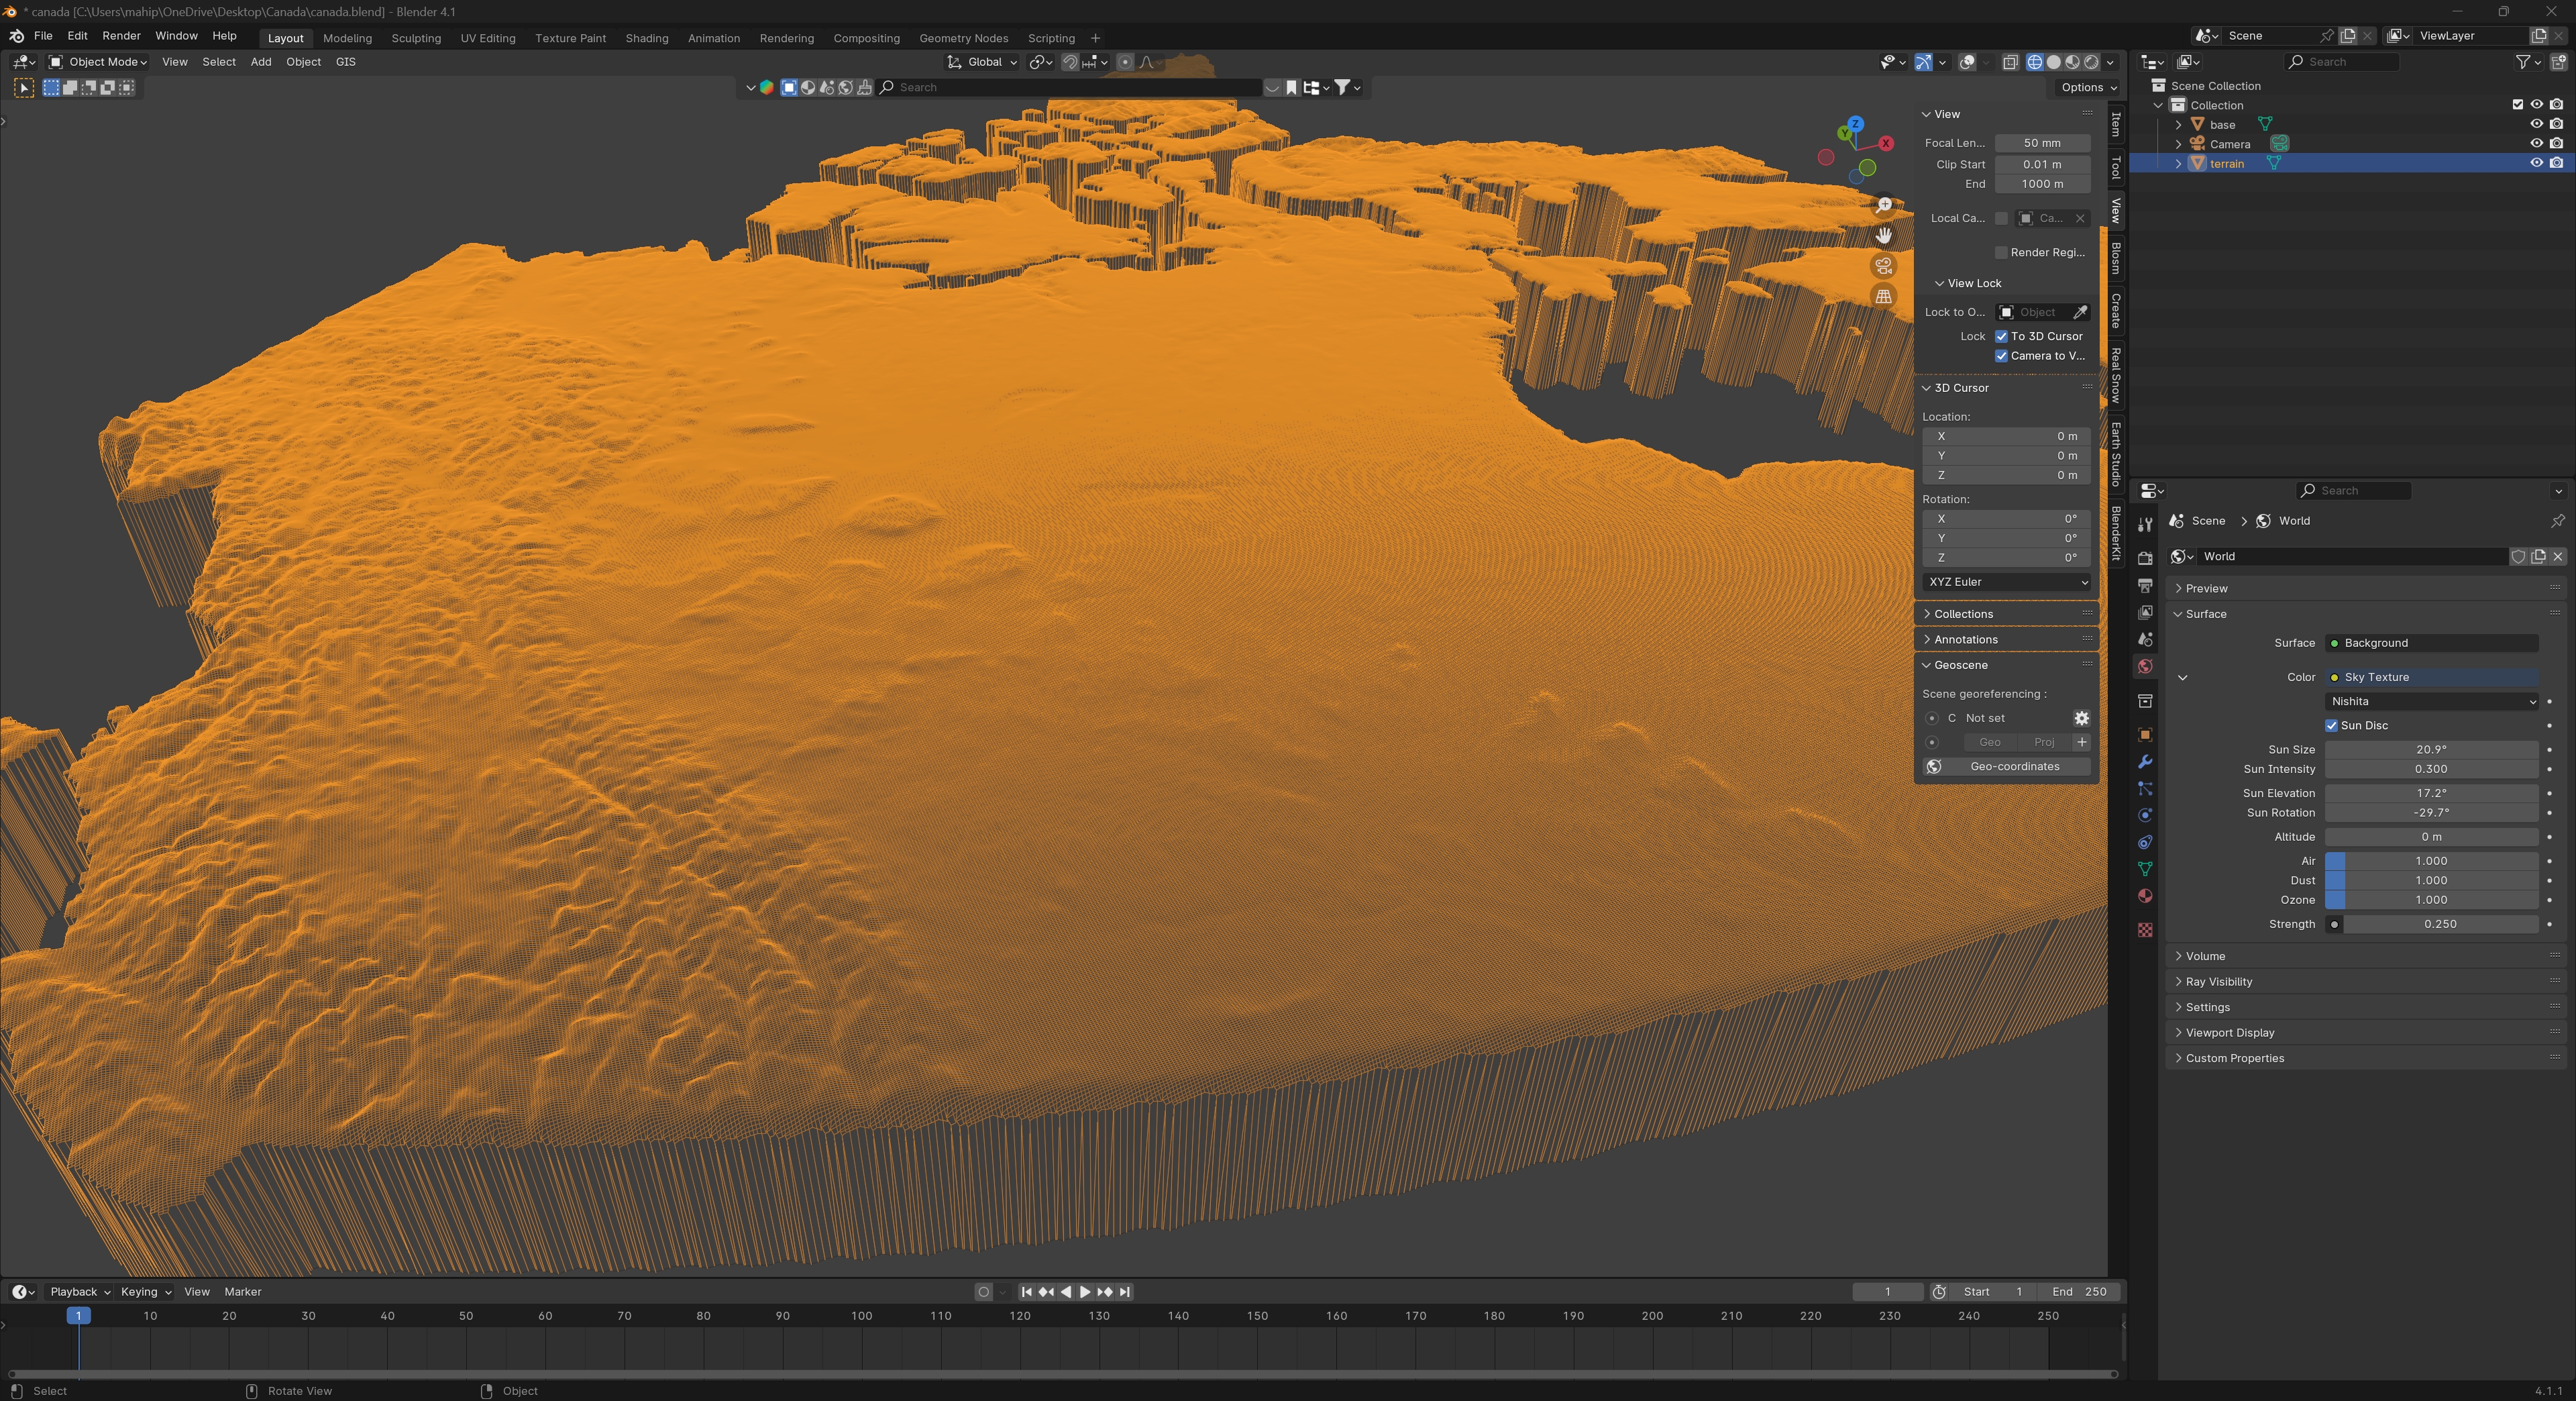Click the pan view hand gizmo
The height and width of the screenshot is (1401, 2576).
1884,235
